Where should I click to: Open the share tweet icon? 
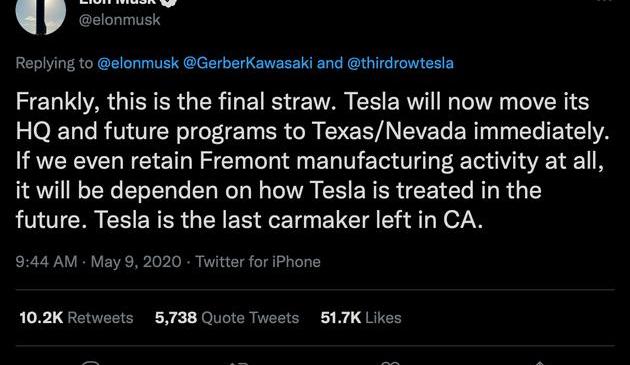point(539,363)
